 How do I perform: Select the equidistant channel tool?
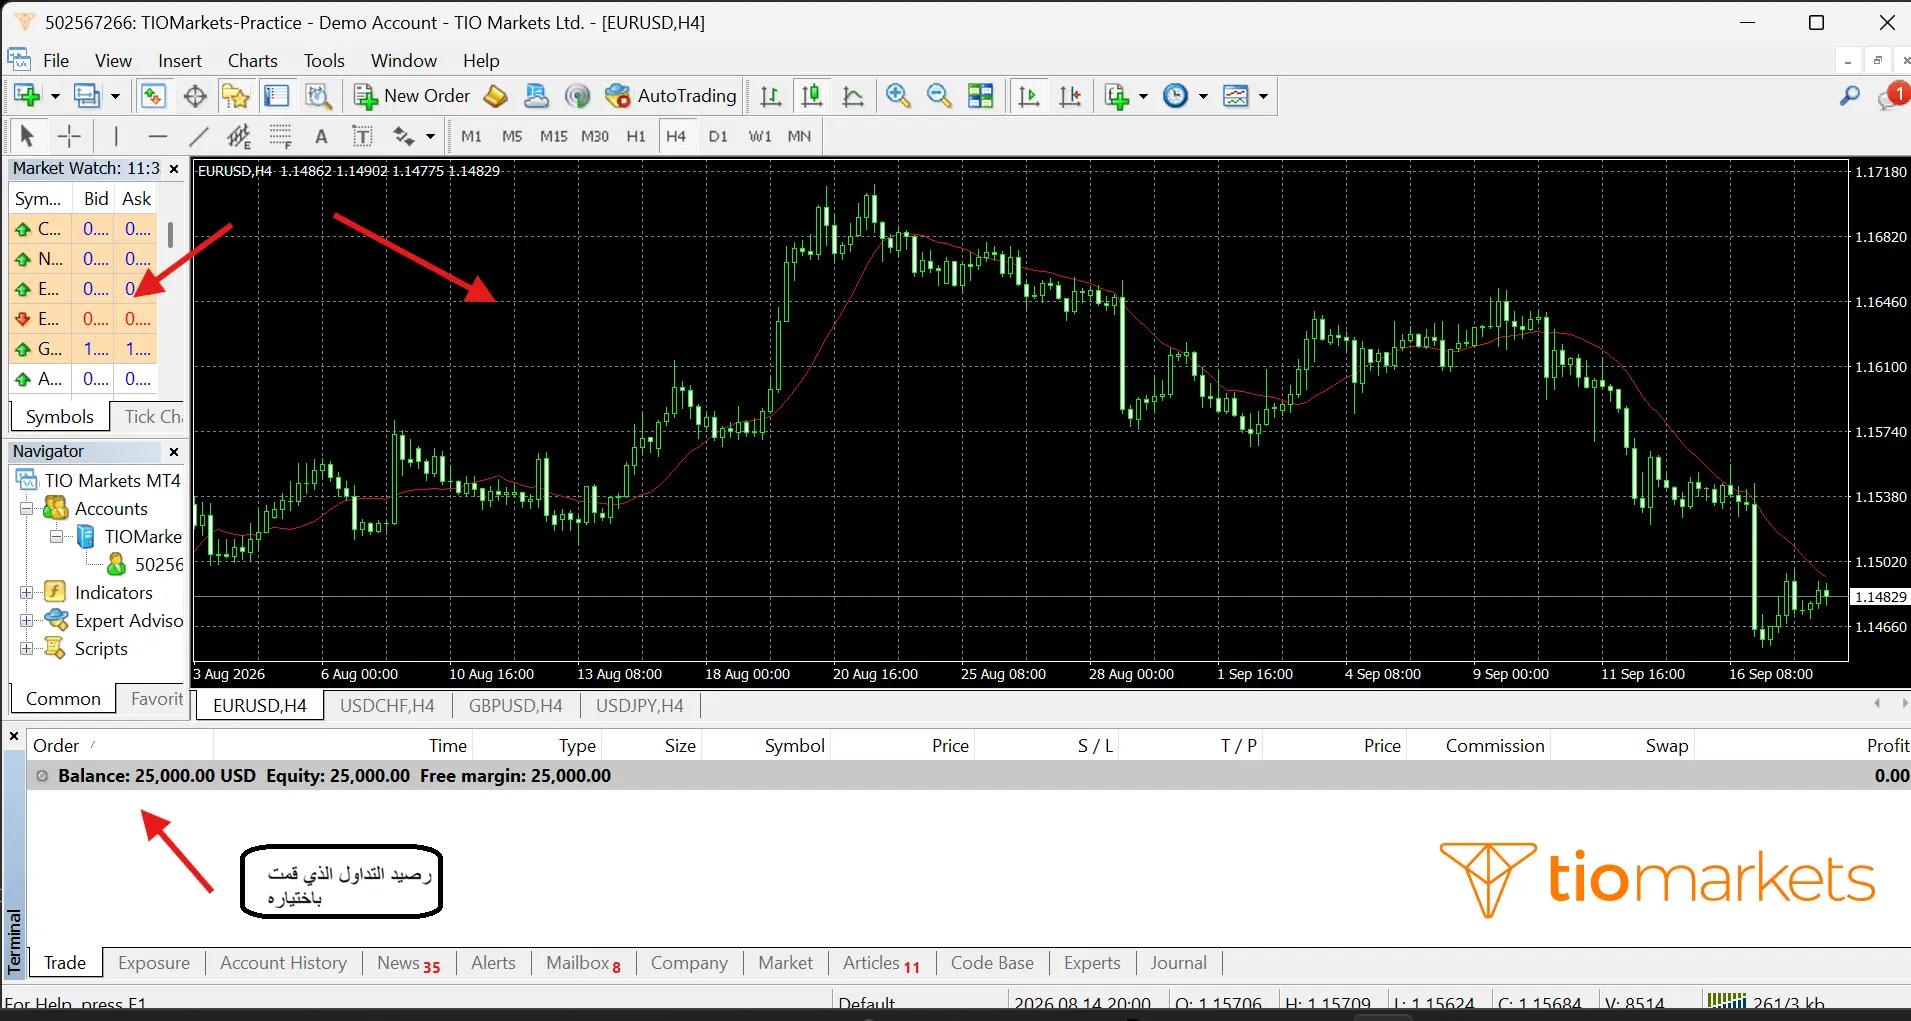tap(239, 136)
